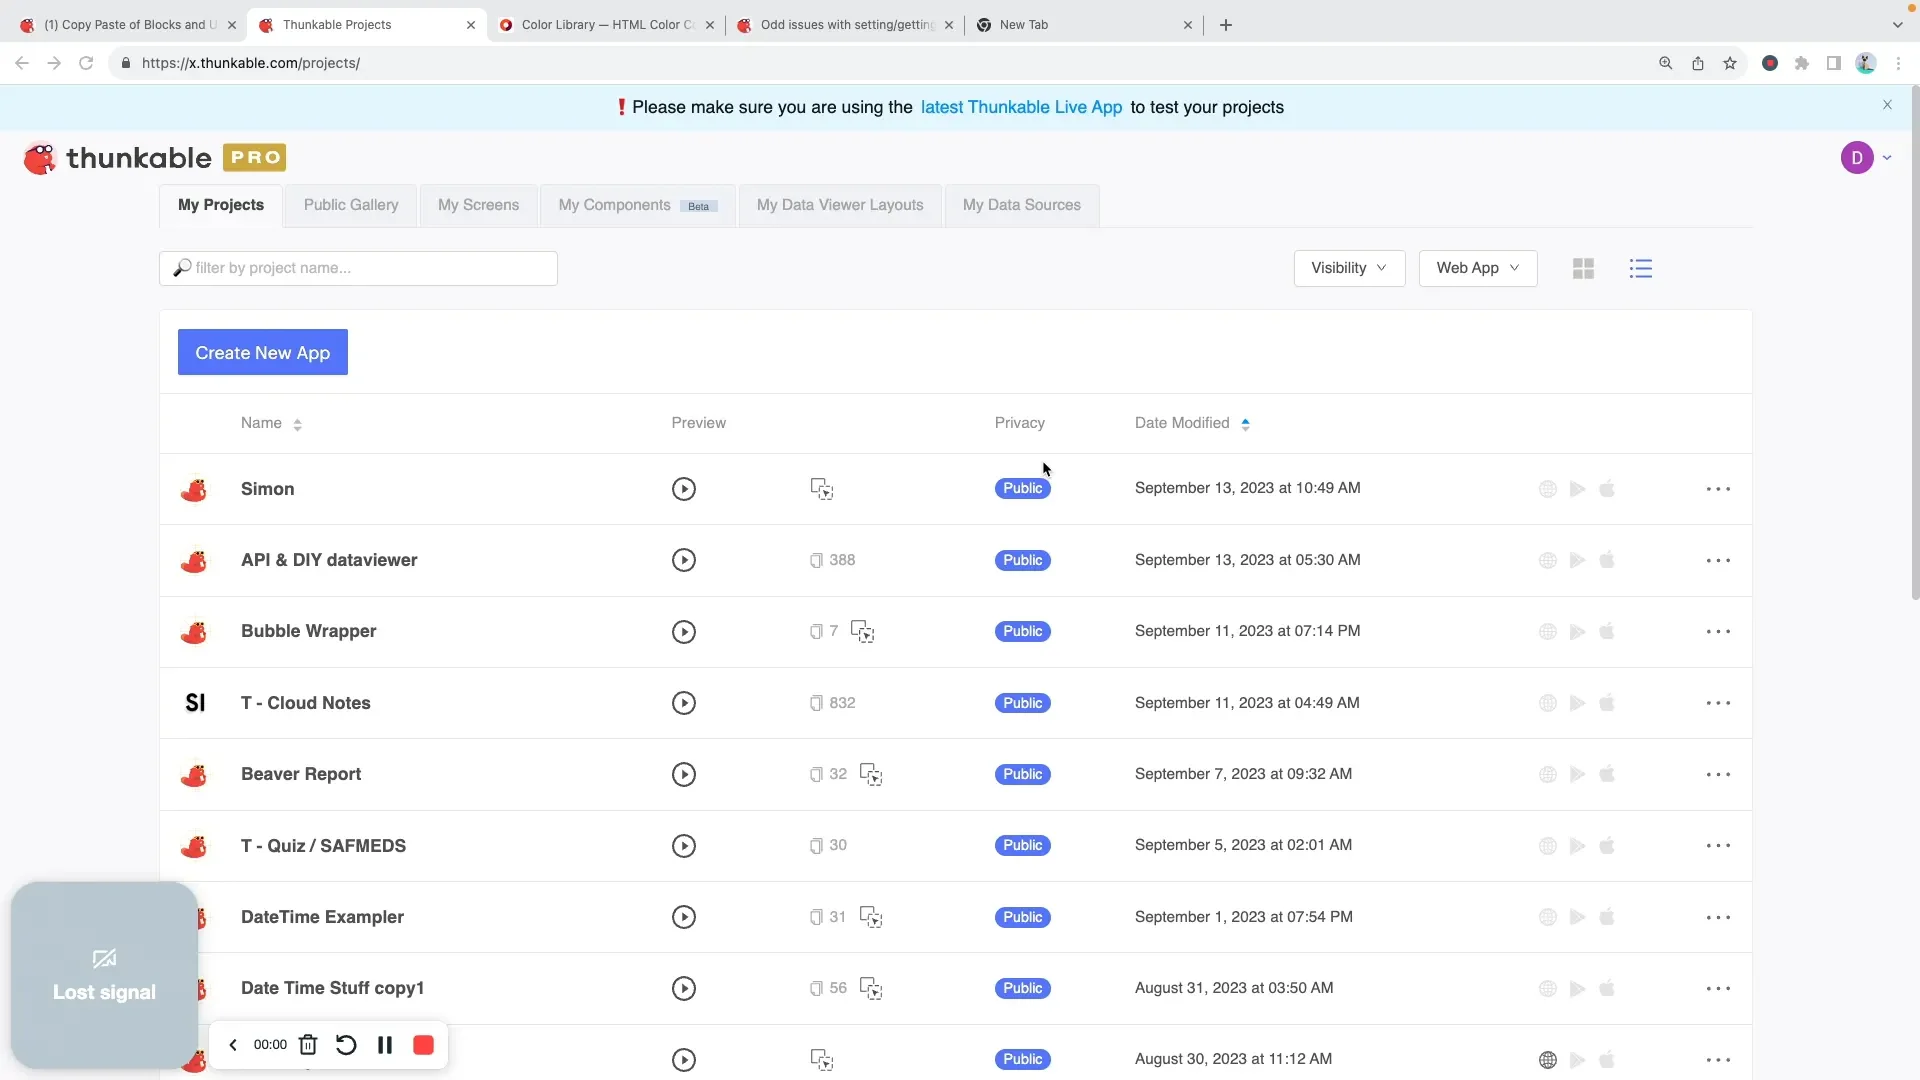Click the Android publish icon for Simon
Viewport: 1920px width, 1080px height.
(1578, 489)
